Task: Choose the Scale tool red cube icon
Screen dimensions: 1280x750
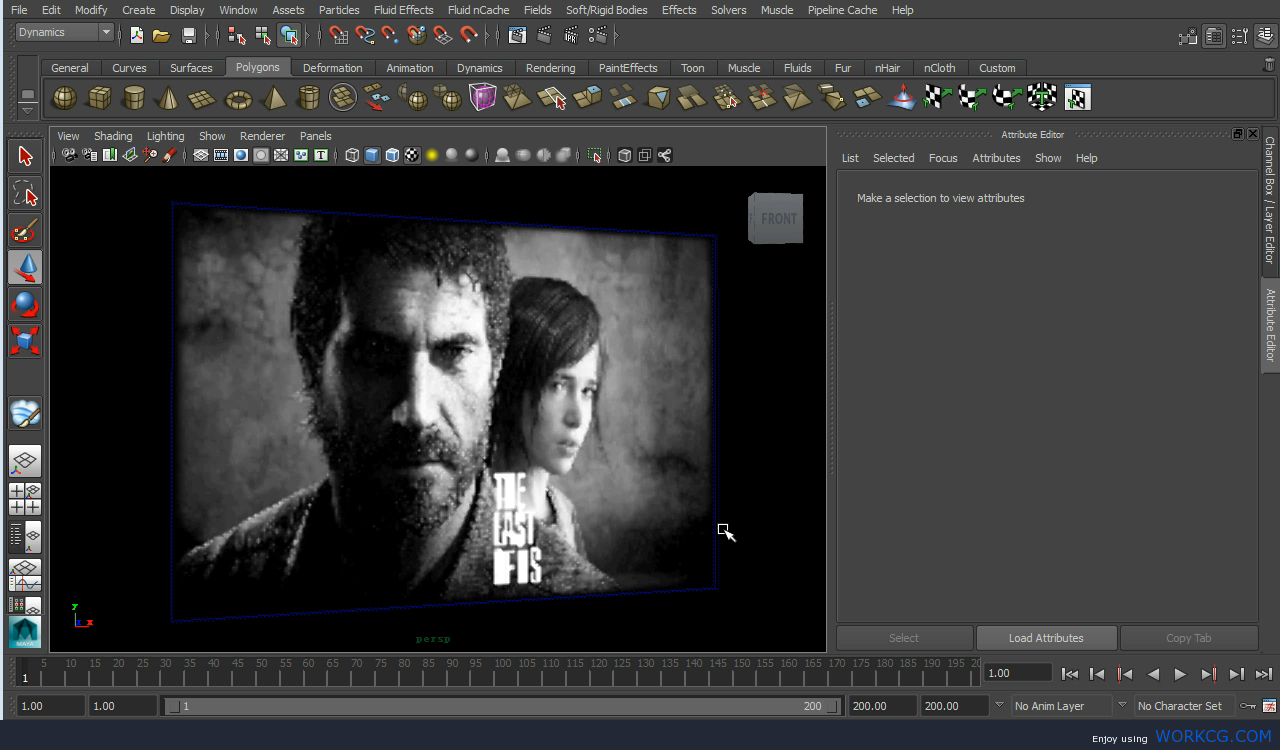Action: [x=25, y=341]
